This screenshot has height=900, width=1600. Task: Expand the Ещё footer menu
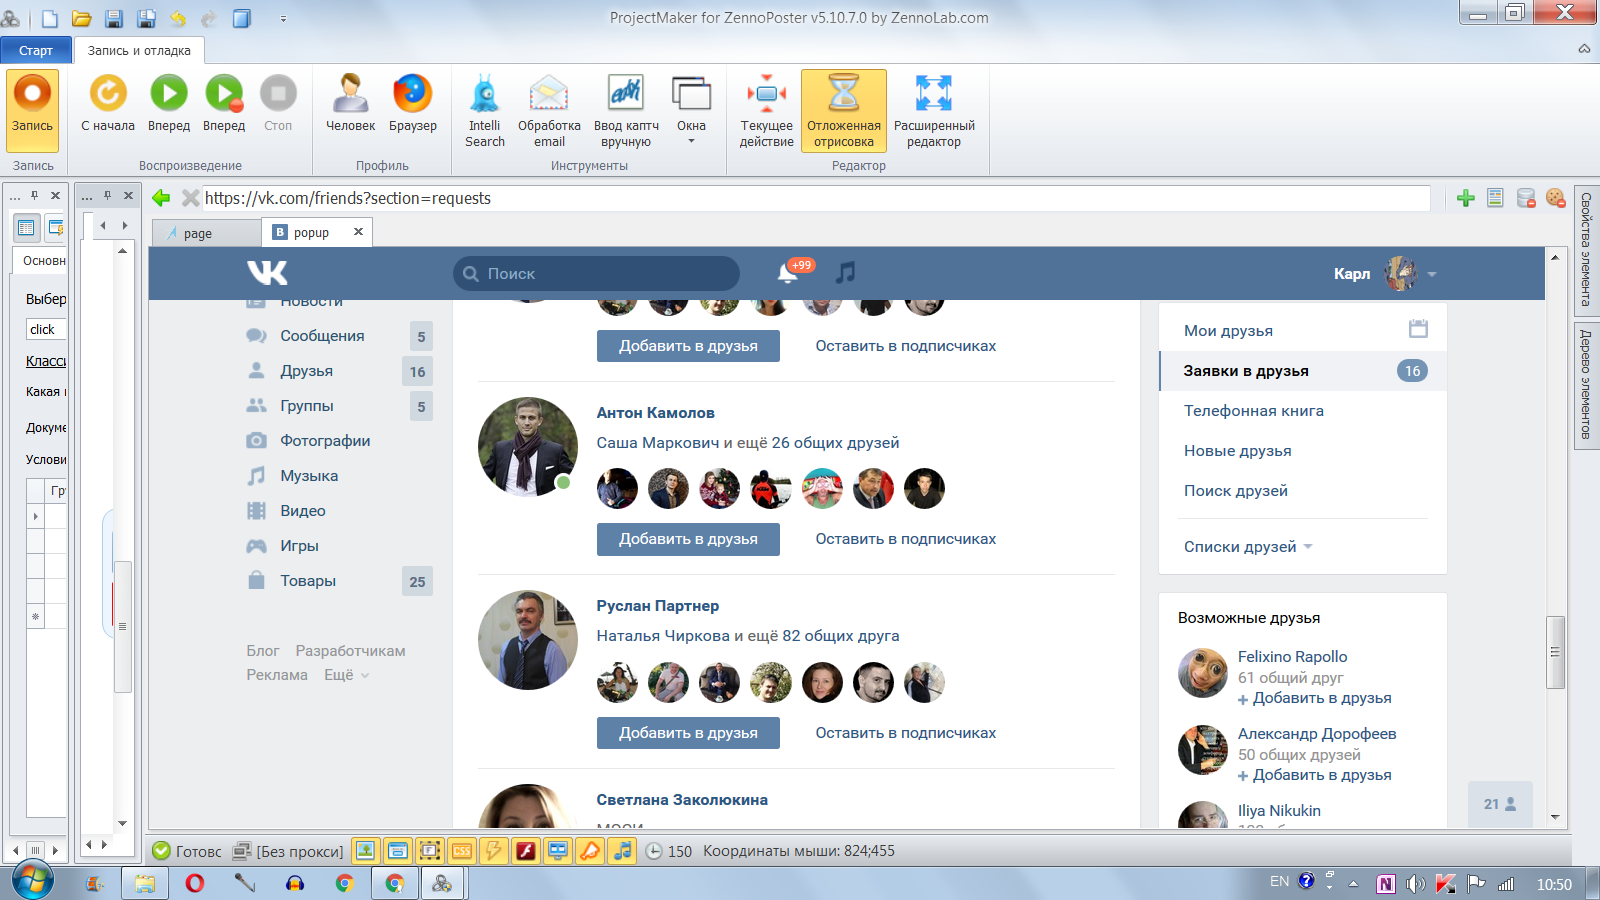pos(346,675)
